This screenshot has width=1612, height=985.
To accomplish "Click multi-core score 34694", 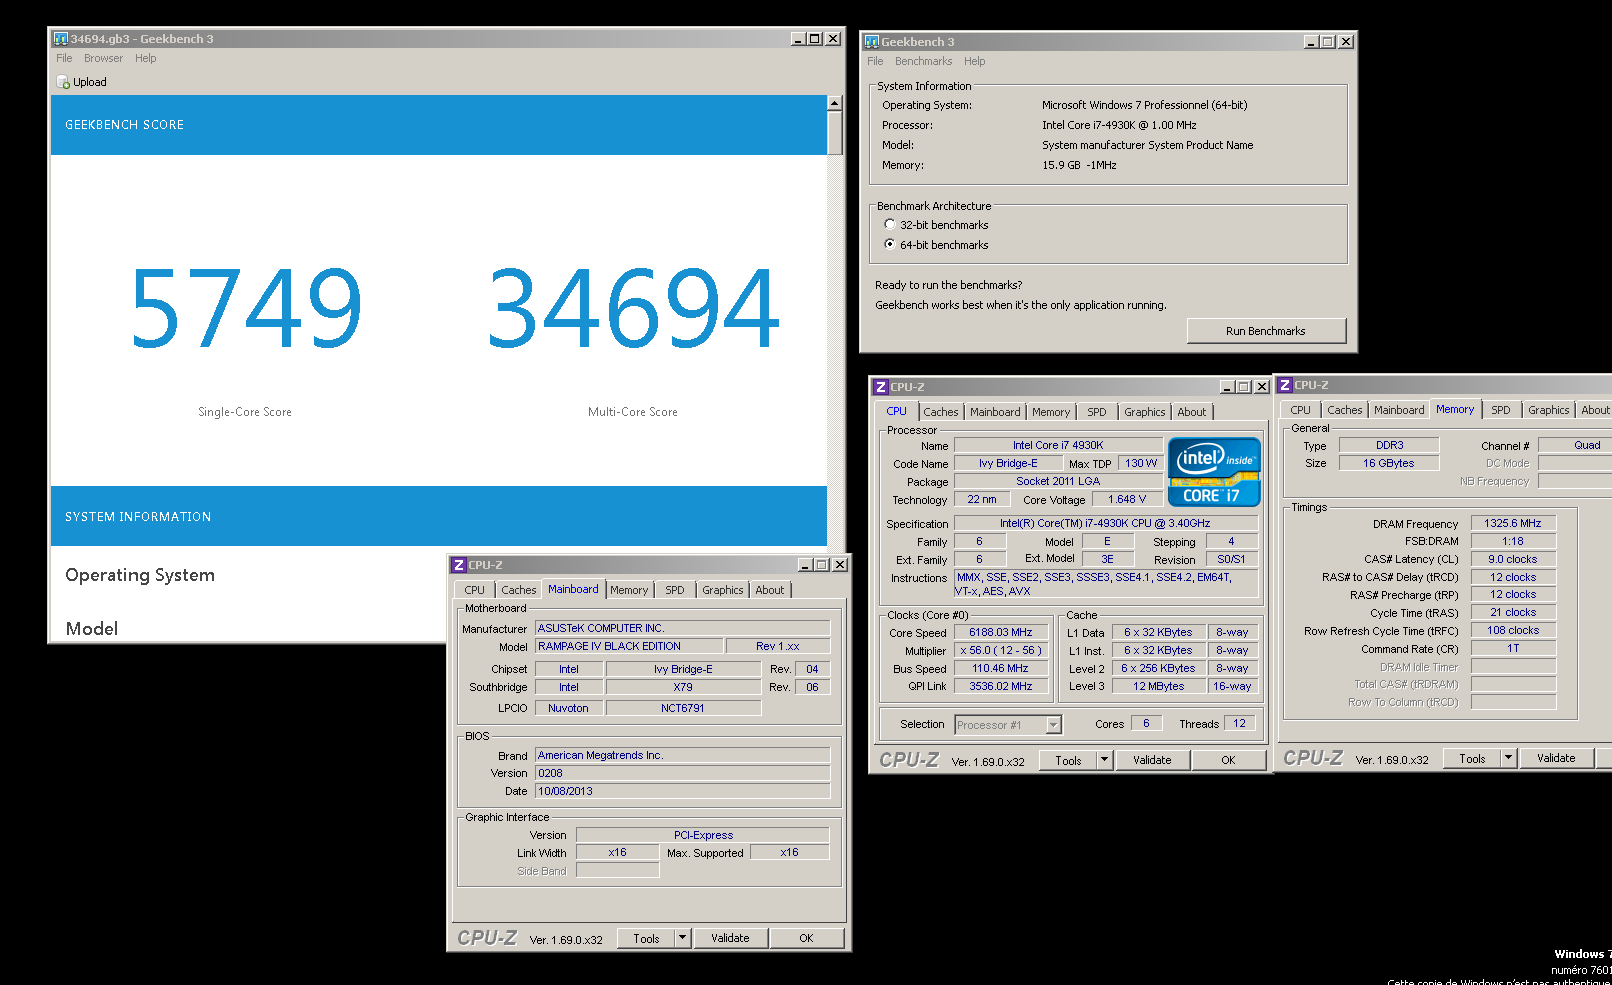I will point(633,308).
